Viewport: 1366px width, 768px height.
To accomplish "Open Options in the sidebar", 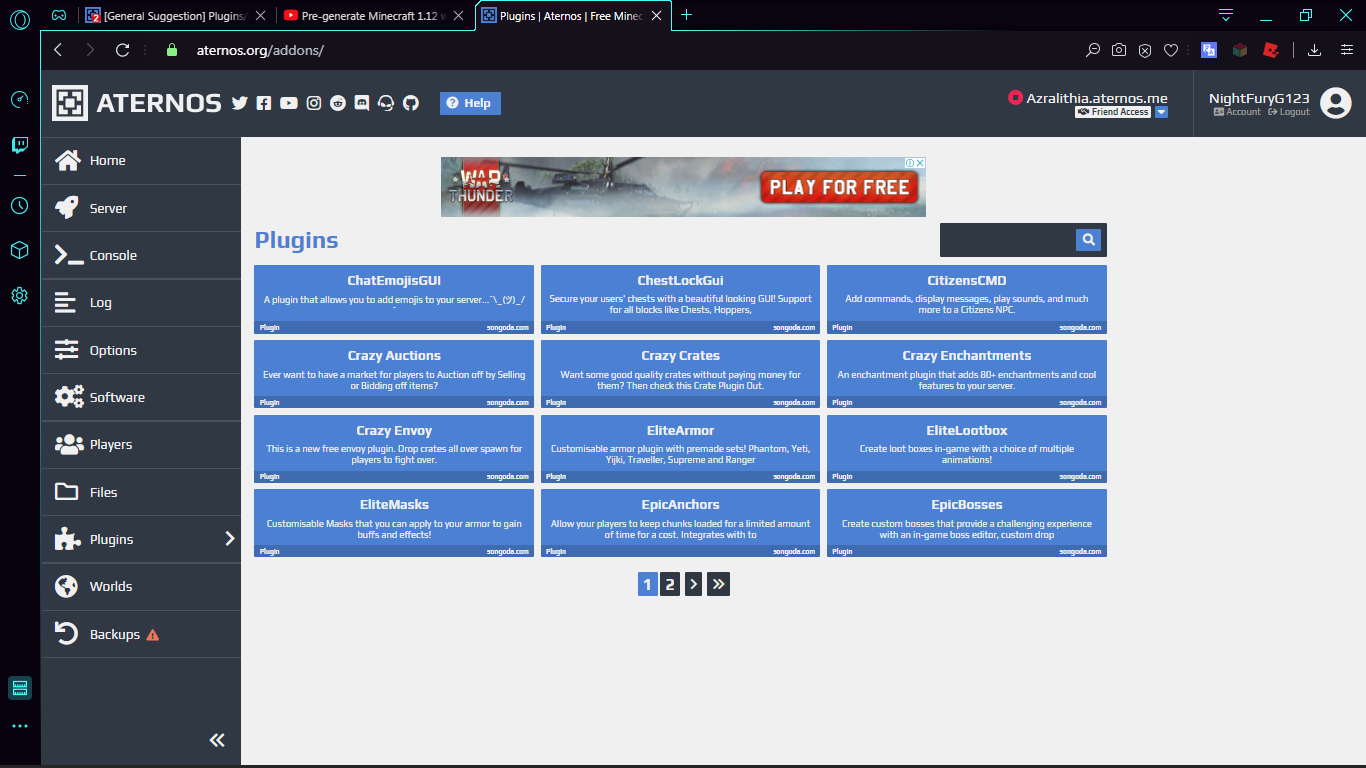I will pyautogui.click(x=141, y=350).
